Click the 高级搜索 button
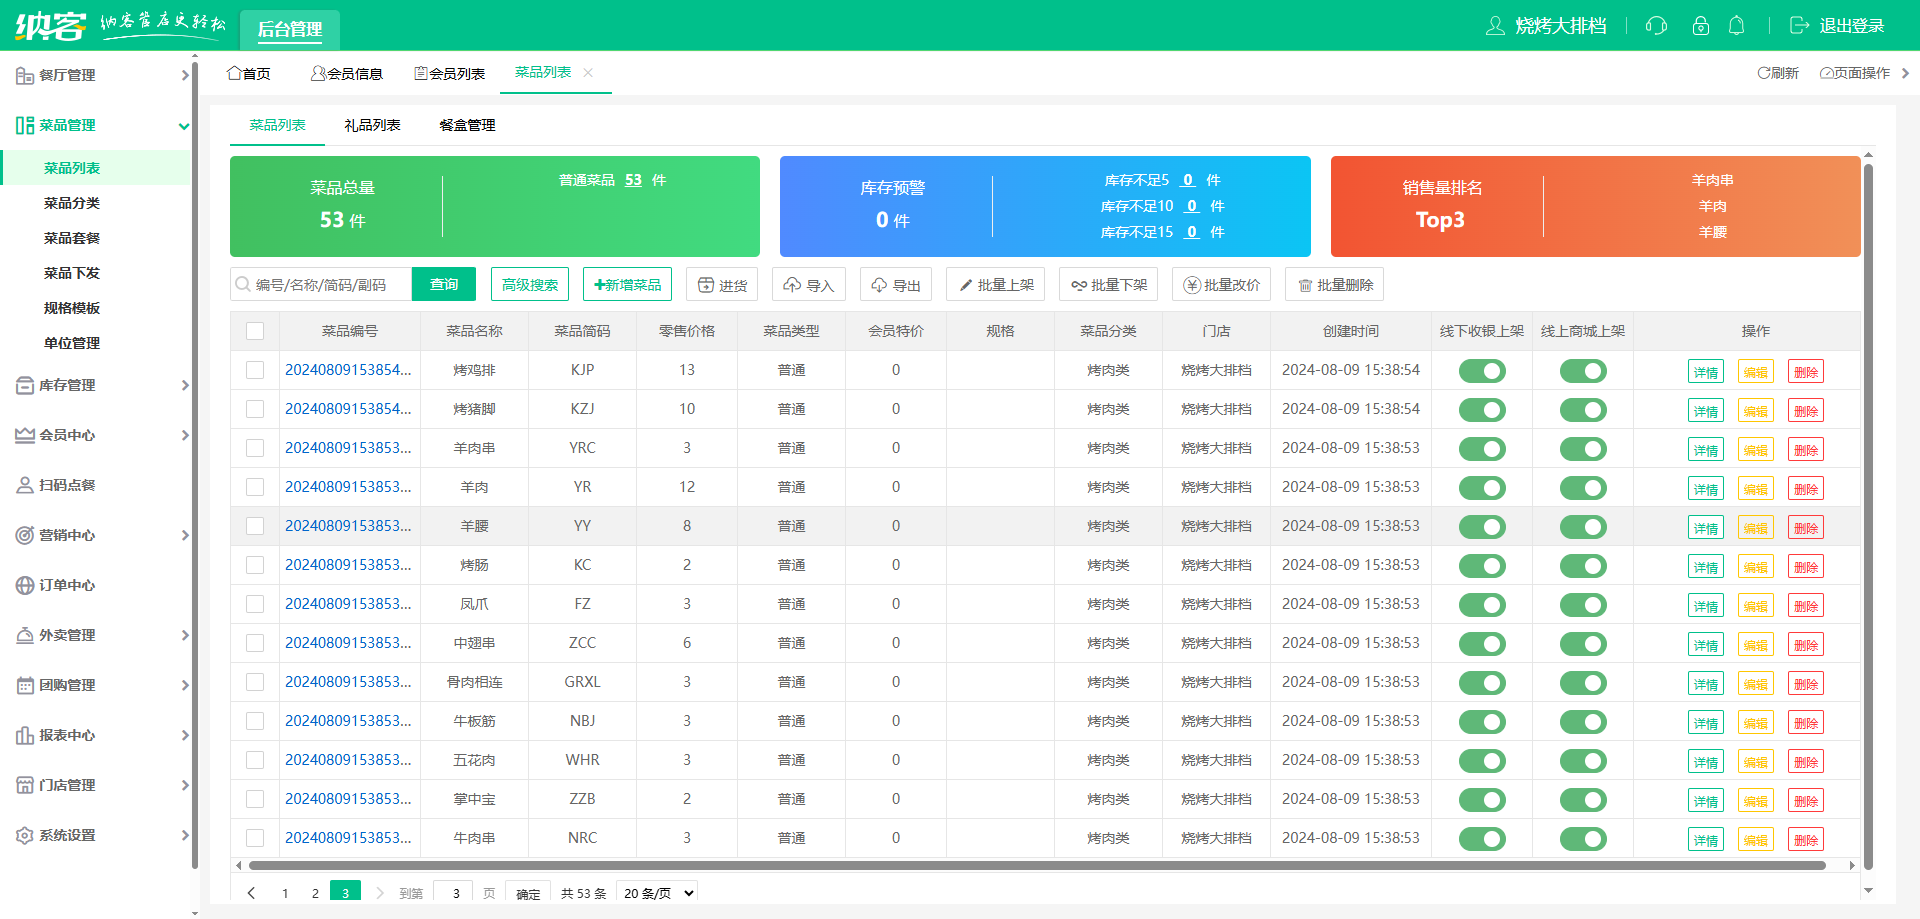The width and height of the screenshot is (1920, 919). [x=530, y=285]
